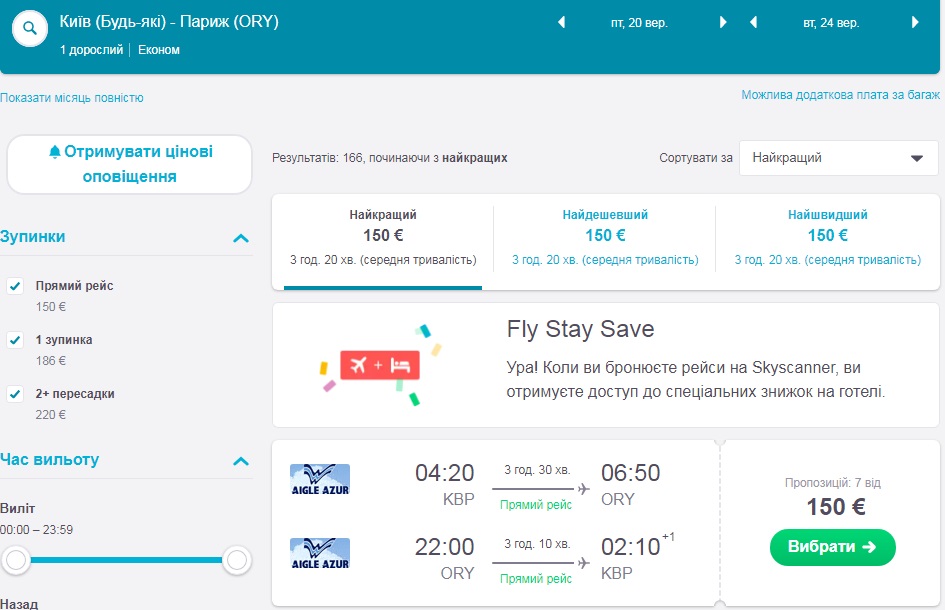Collapse the Час вильоту section
Image resolution: width=945 pixels, height=610 pixels.
point(240,461)
